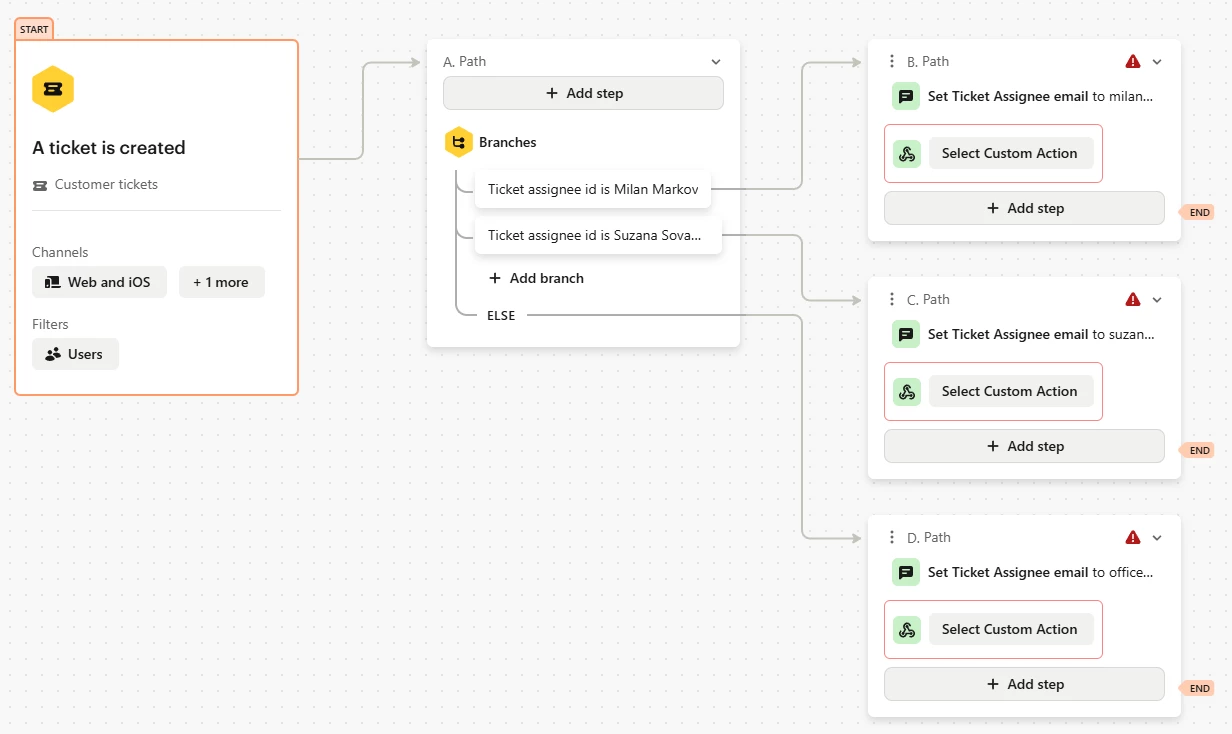Click the webhook icon in B. Path
Image resolution: width=1232 pixels, height=734 pixels.
click(x=907, y=154)
